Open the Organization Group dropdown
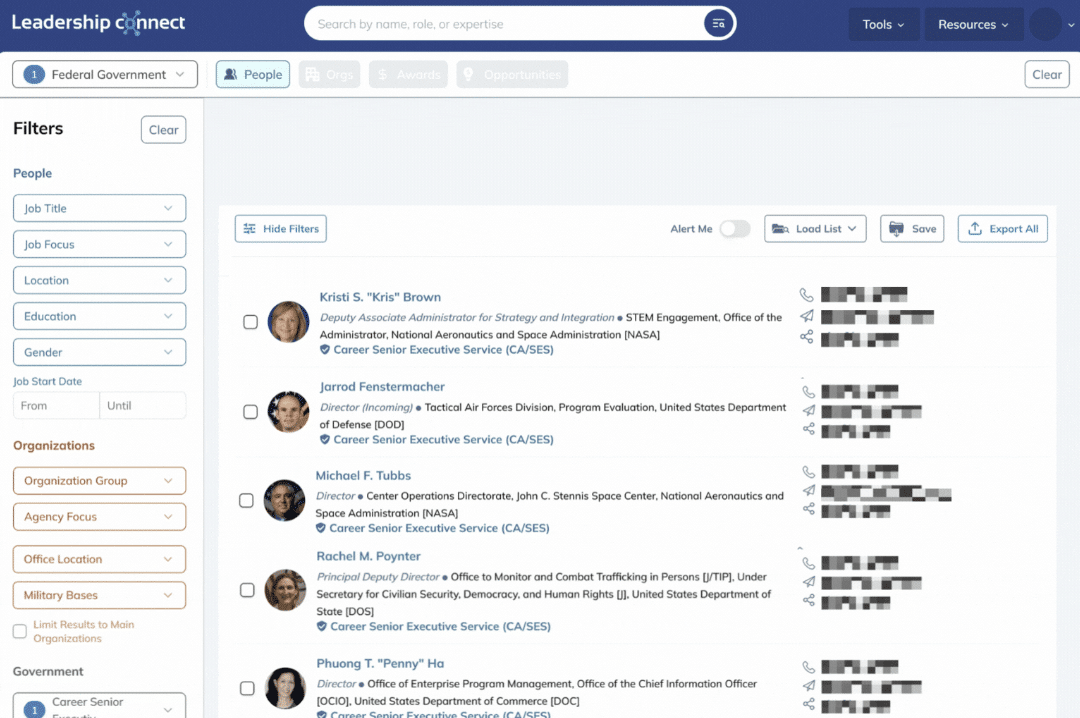Screen dimensions: 1080x718 tap(99, 481)
